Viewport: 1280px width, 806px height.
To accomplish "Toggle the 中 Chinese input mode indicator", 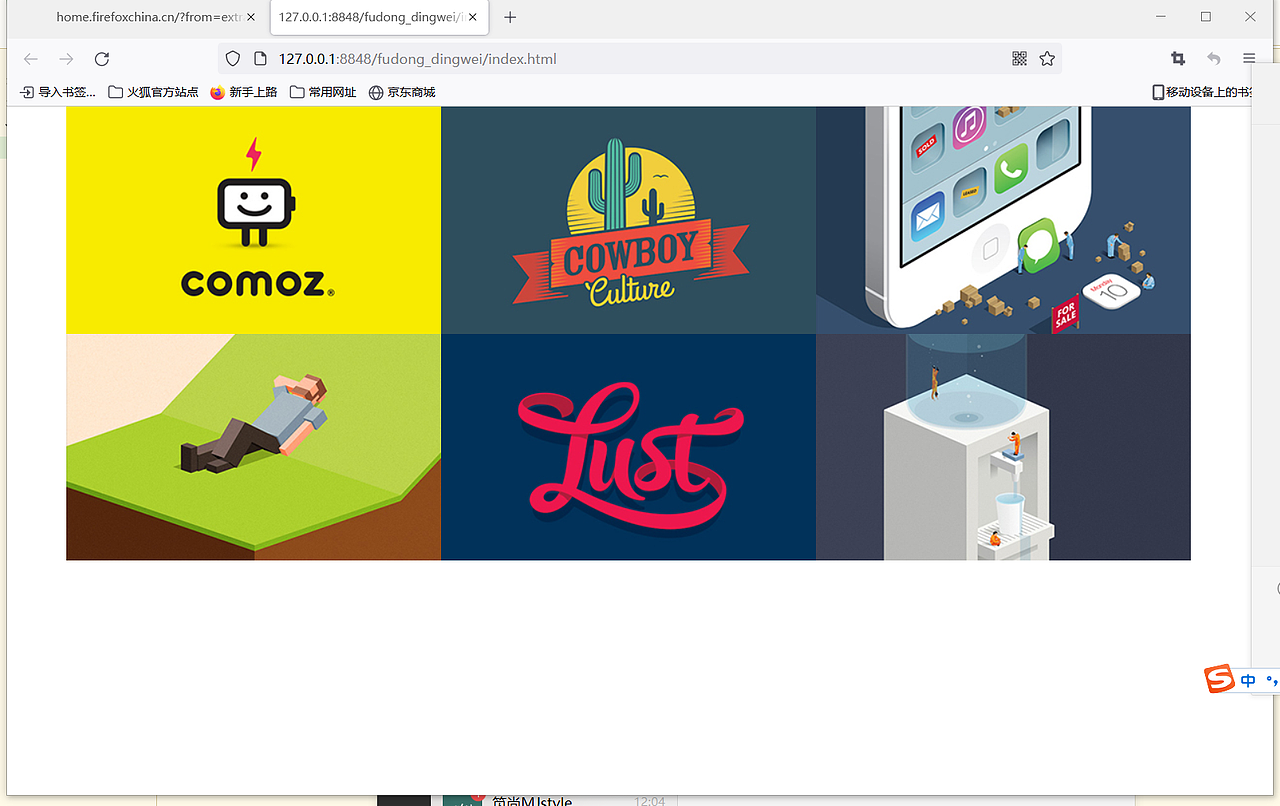I will click(1248, 680).
